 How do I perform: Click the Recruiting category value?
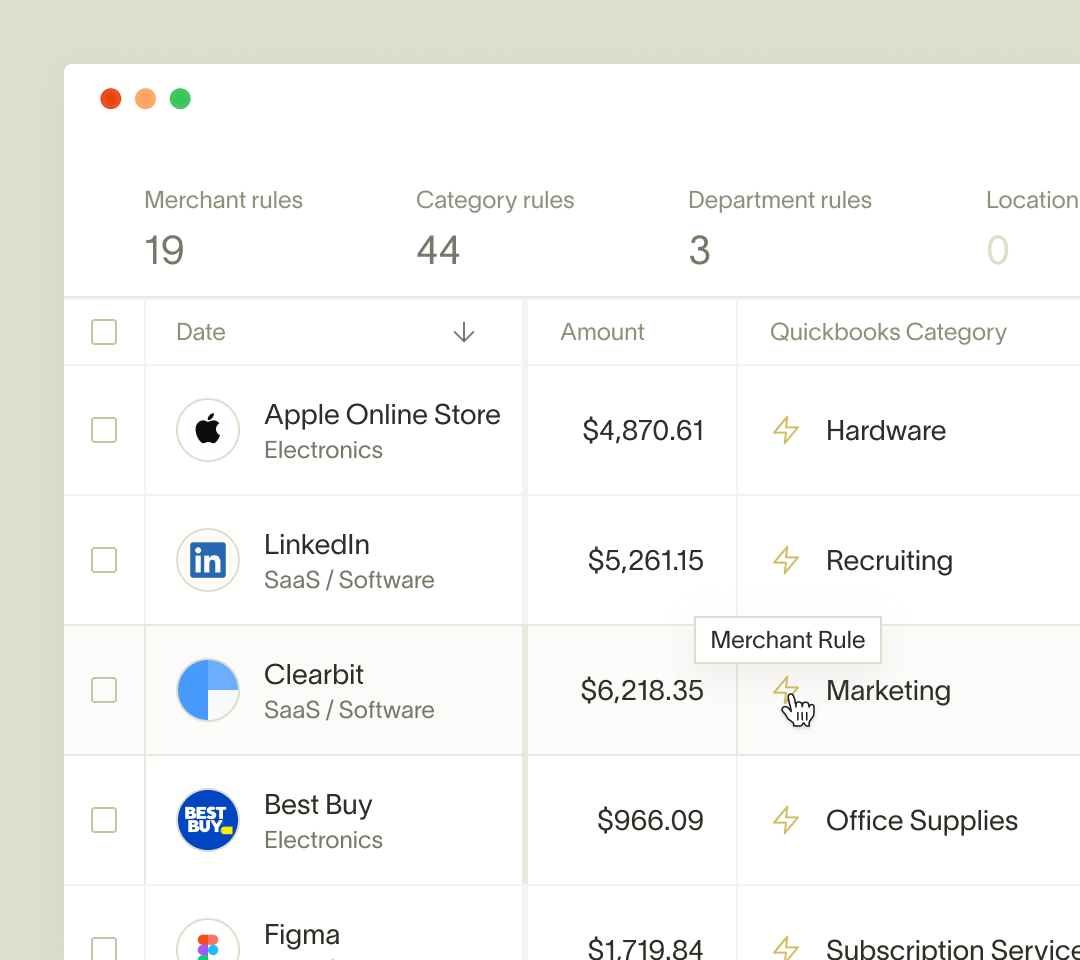coord(889,561)
